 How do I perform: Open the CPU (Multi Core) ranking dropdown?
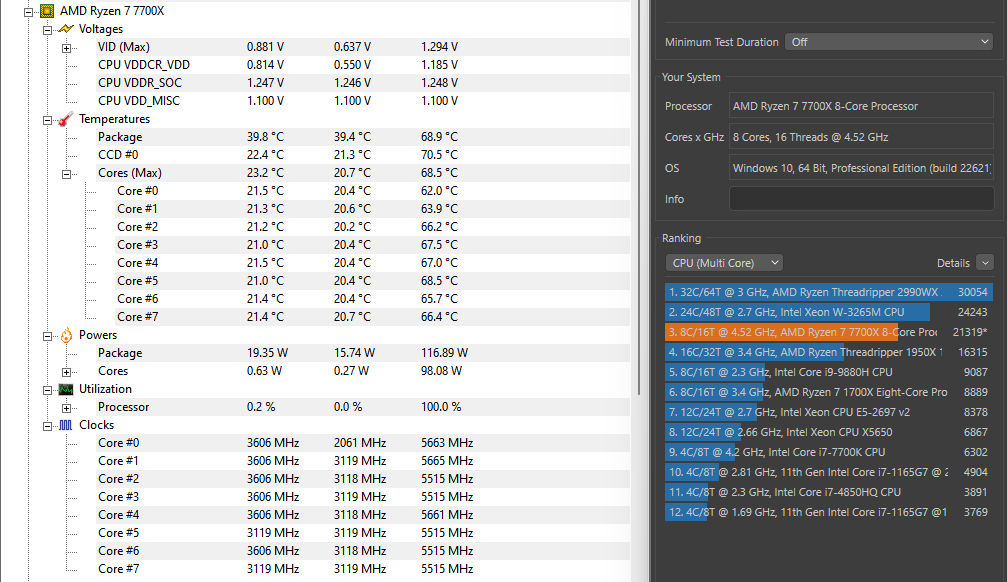point(724,263)
